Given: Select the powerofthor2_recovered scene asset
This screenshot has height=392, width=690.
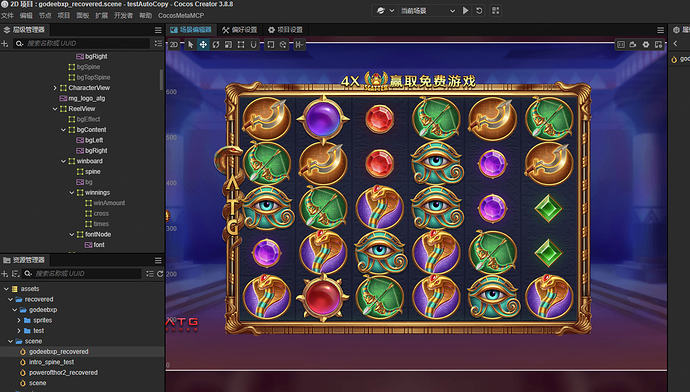Looking at the screenshot, I should click(63, 373).
